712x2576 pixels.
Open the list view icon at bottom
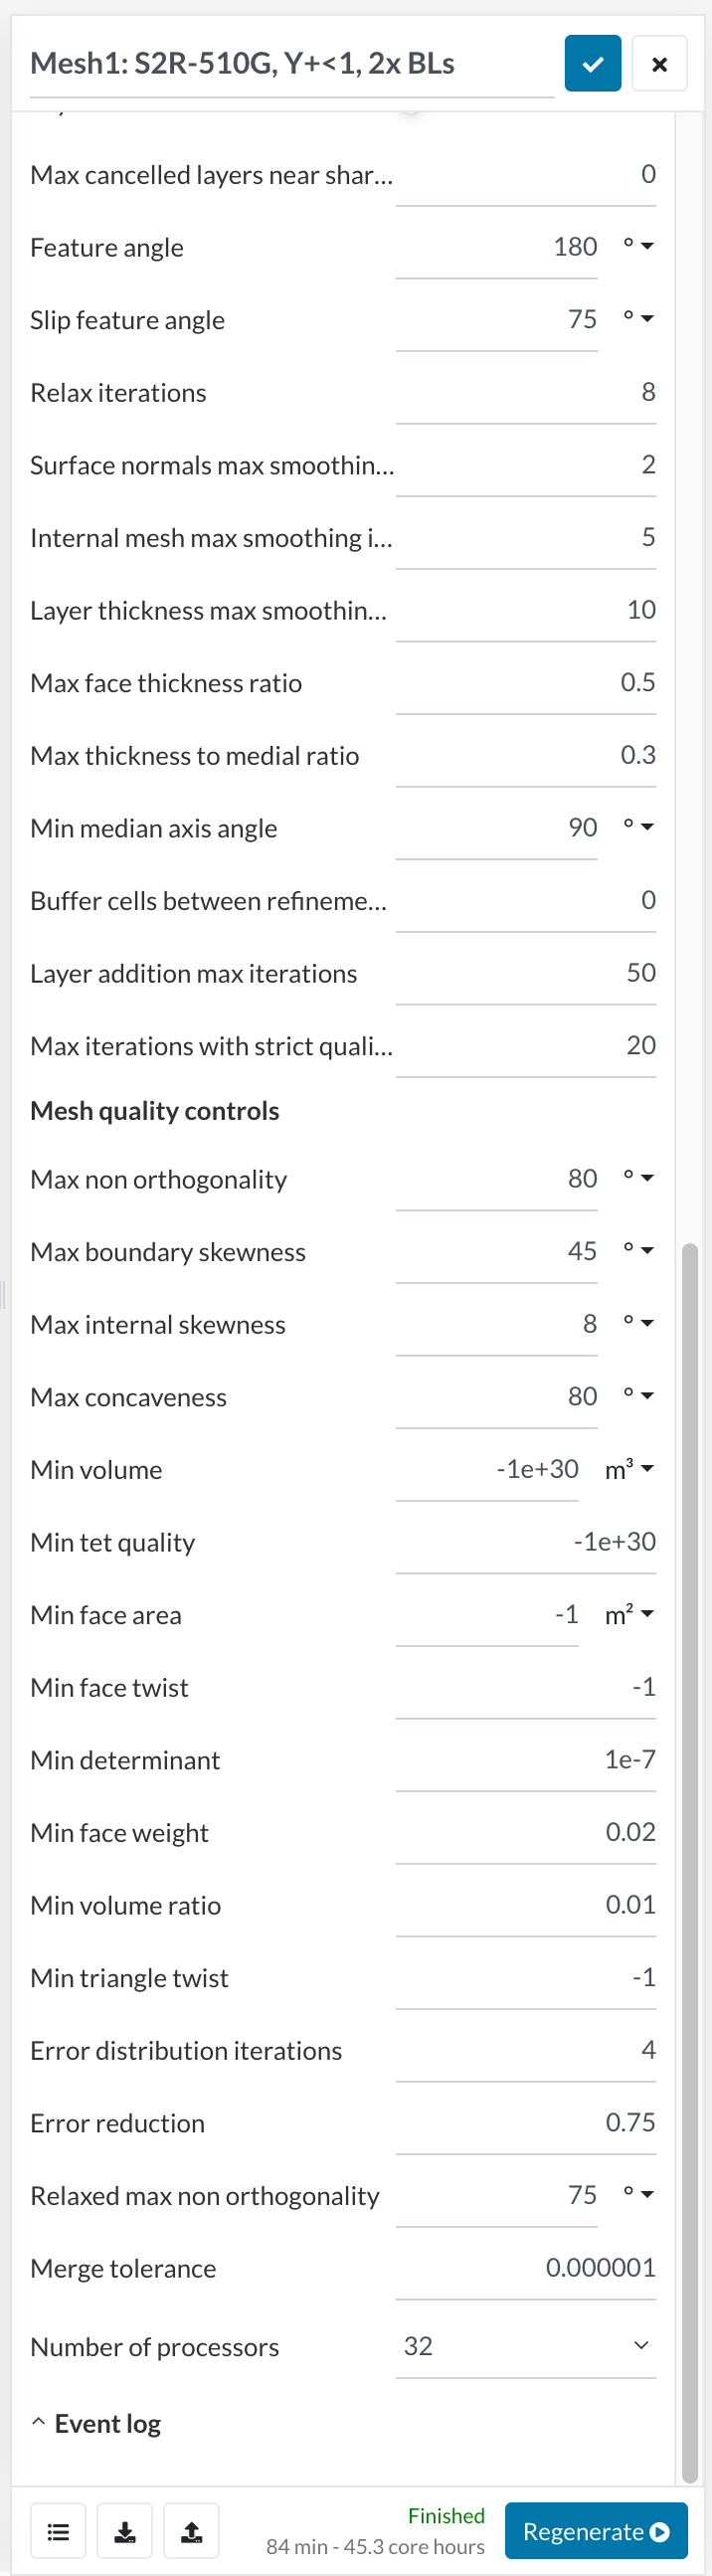coord(58,2531)
